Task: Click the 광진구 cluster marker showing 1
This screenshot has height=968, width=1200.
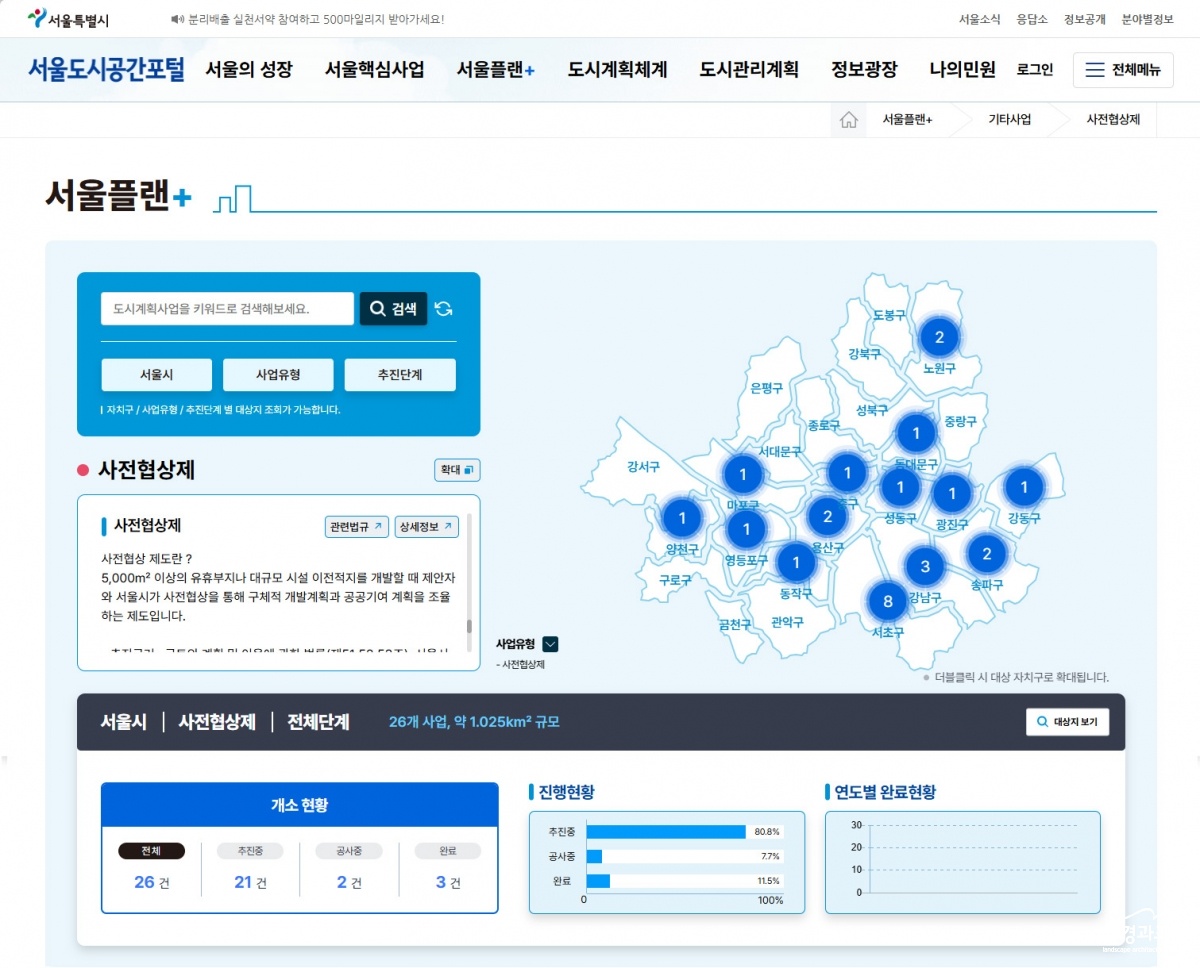Action: (952, 493)
